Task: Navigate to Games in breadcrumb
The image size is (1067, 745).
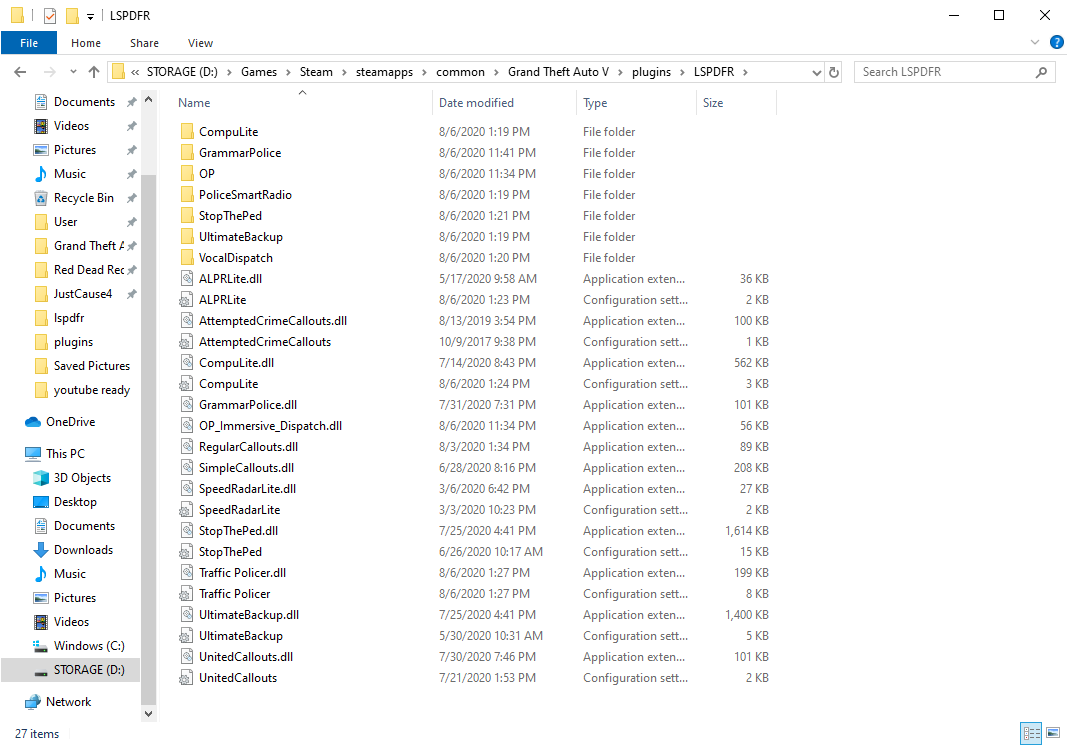Action: coord(259,72)
